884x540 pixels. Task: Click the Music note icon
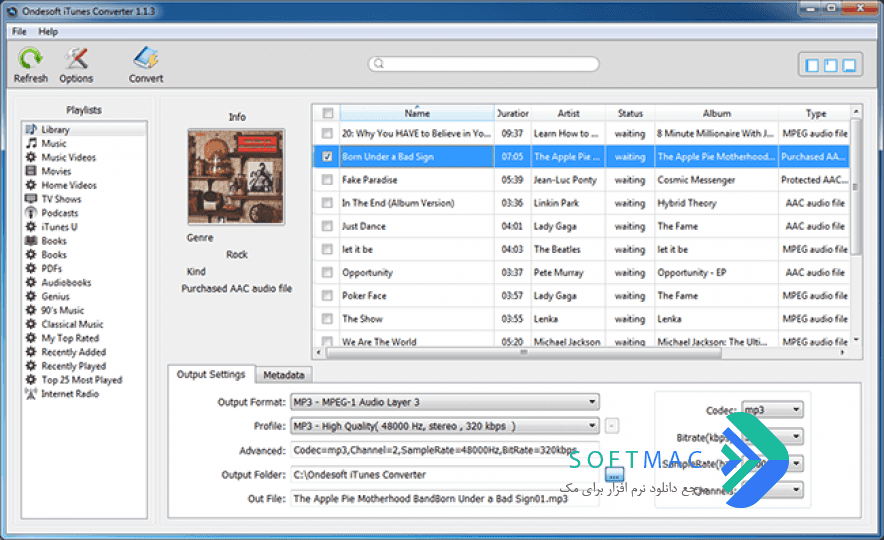(31, 143)
